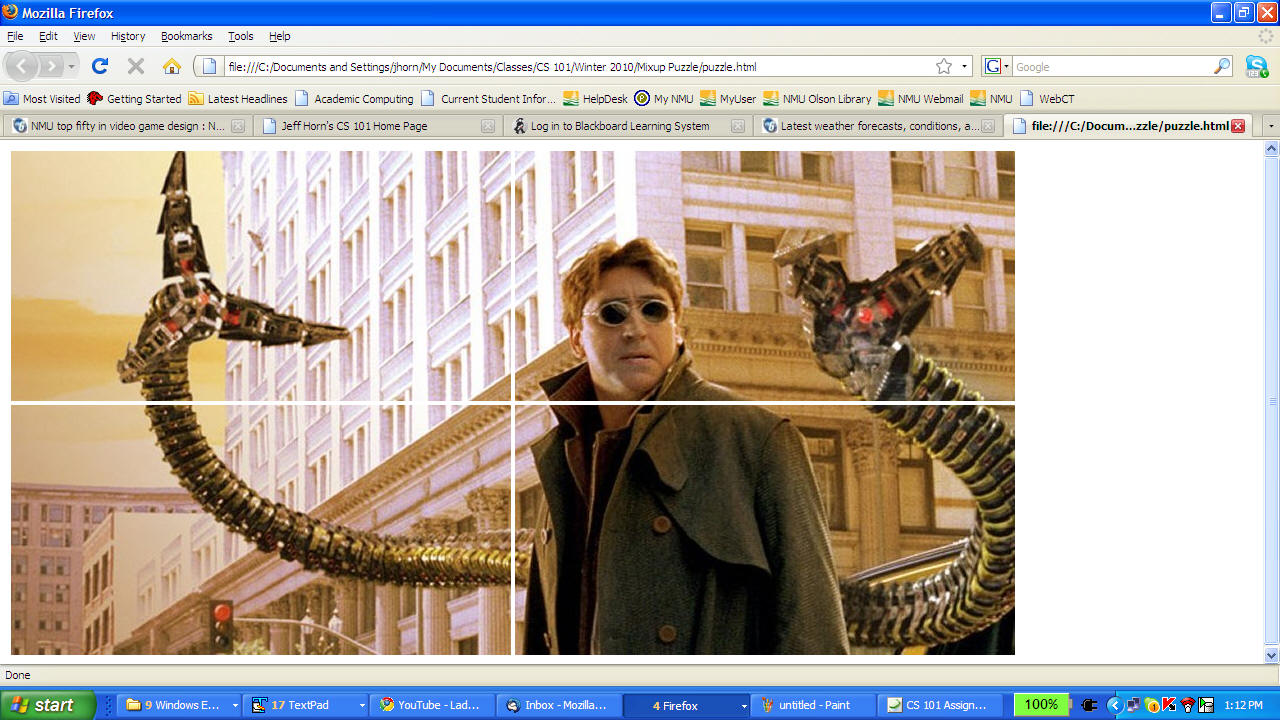This screenshot has width=1280, height=720.
Task: Open the list all tabs dropdown
Action: pyautogui.click(x=1271, y=126)
